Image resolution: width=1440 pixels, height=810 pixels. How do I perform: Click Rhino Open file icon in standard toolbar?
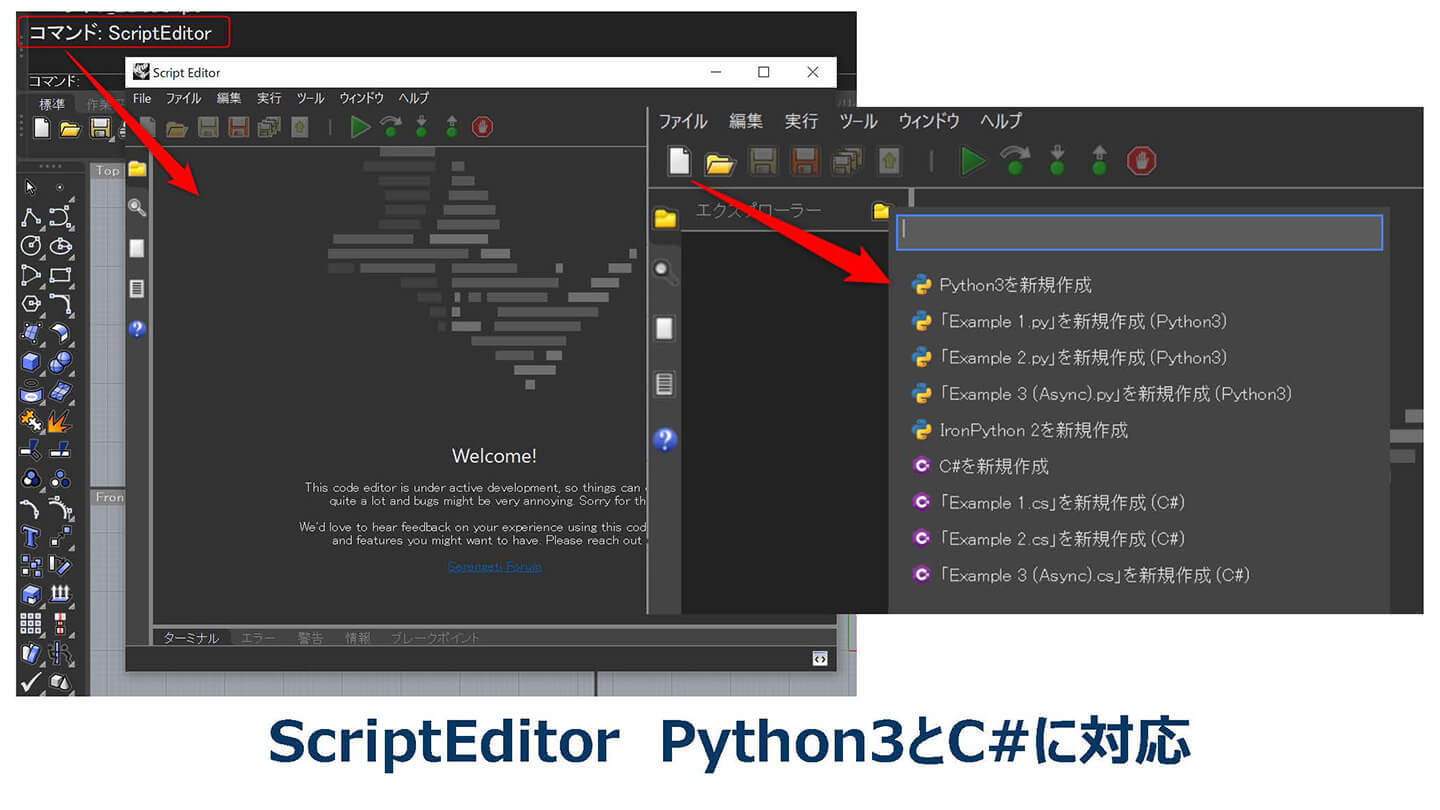(69, 128)
